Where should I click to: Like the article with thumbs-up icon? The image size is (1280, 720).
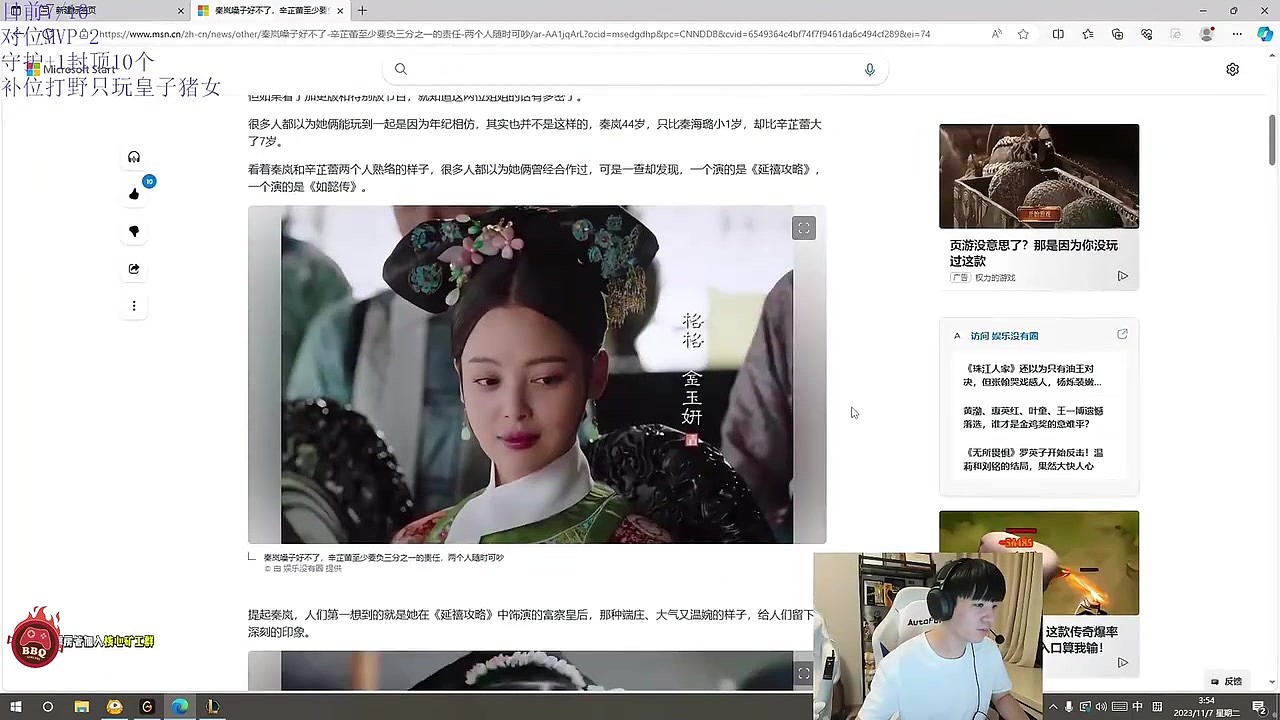[x=134, y=194]
